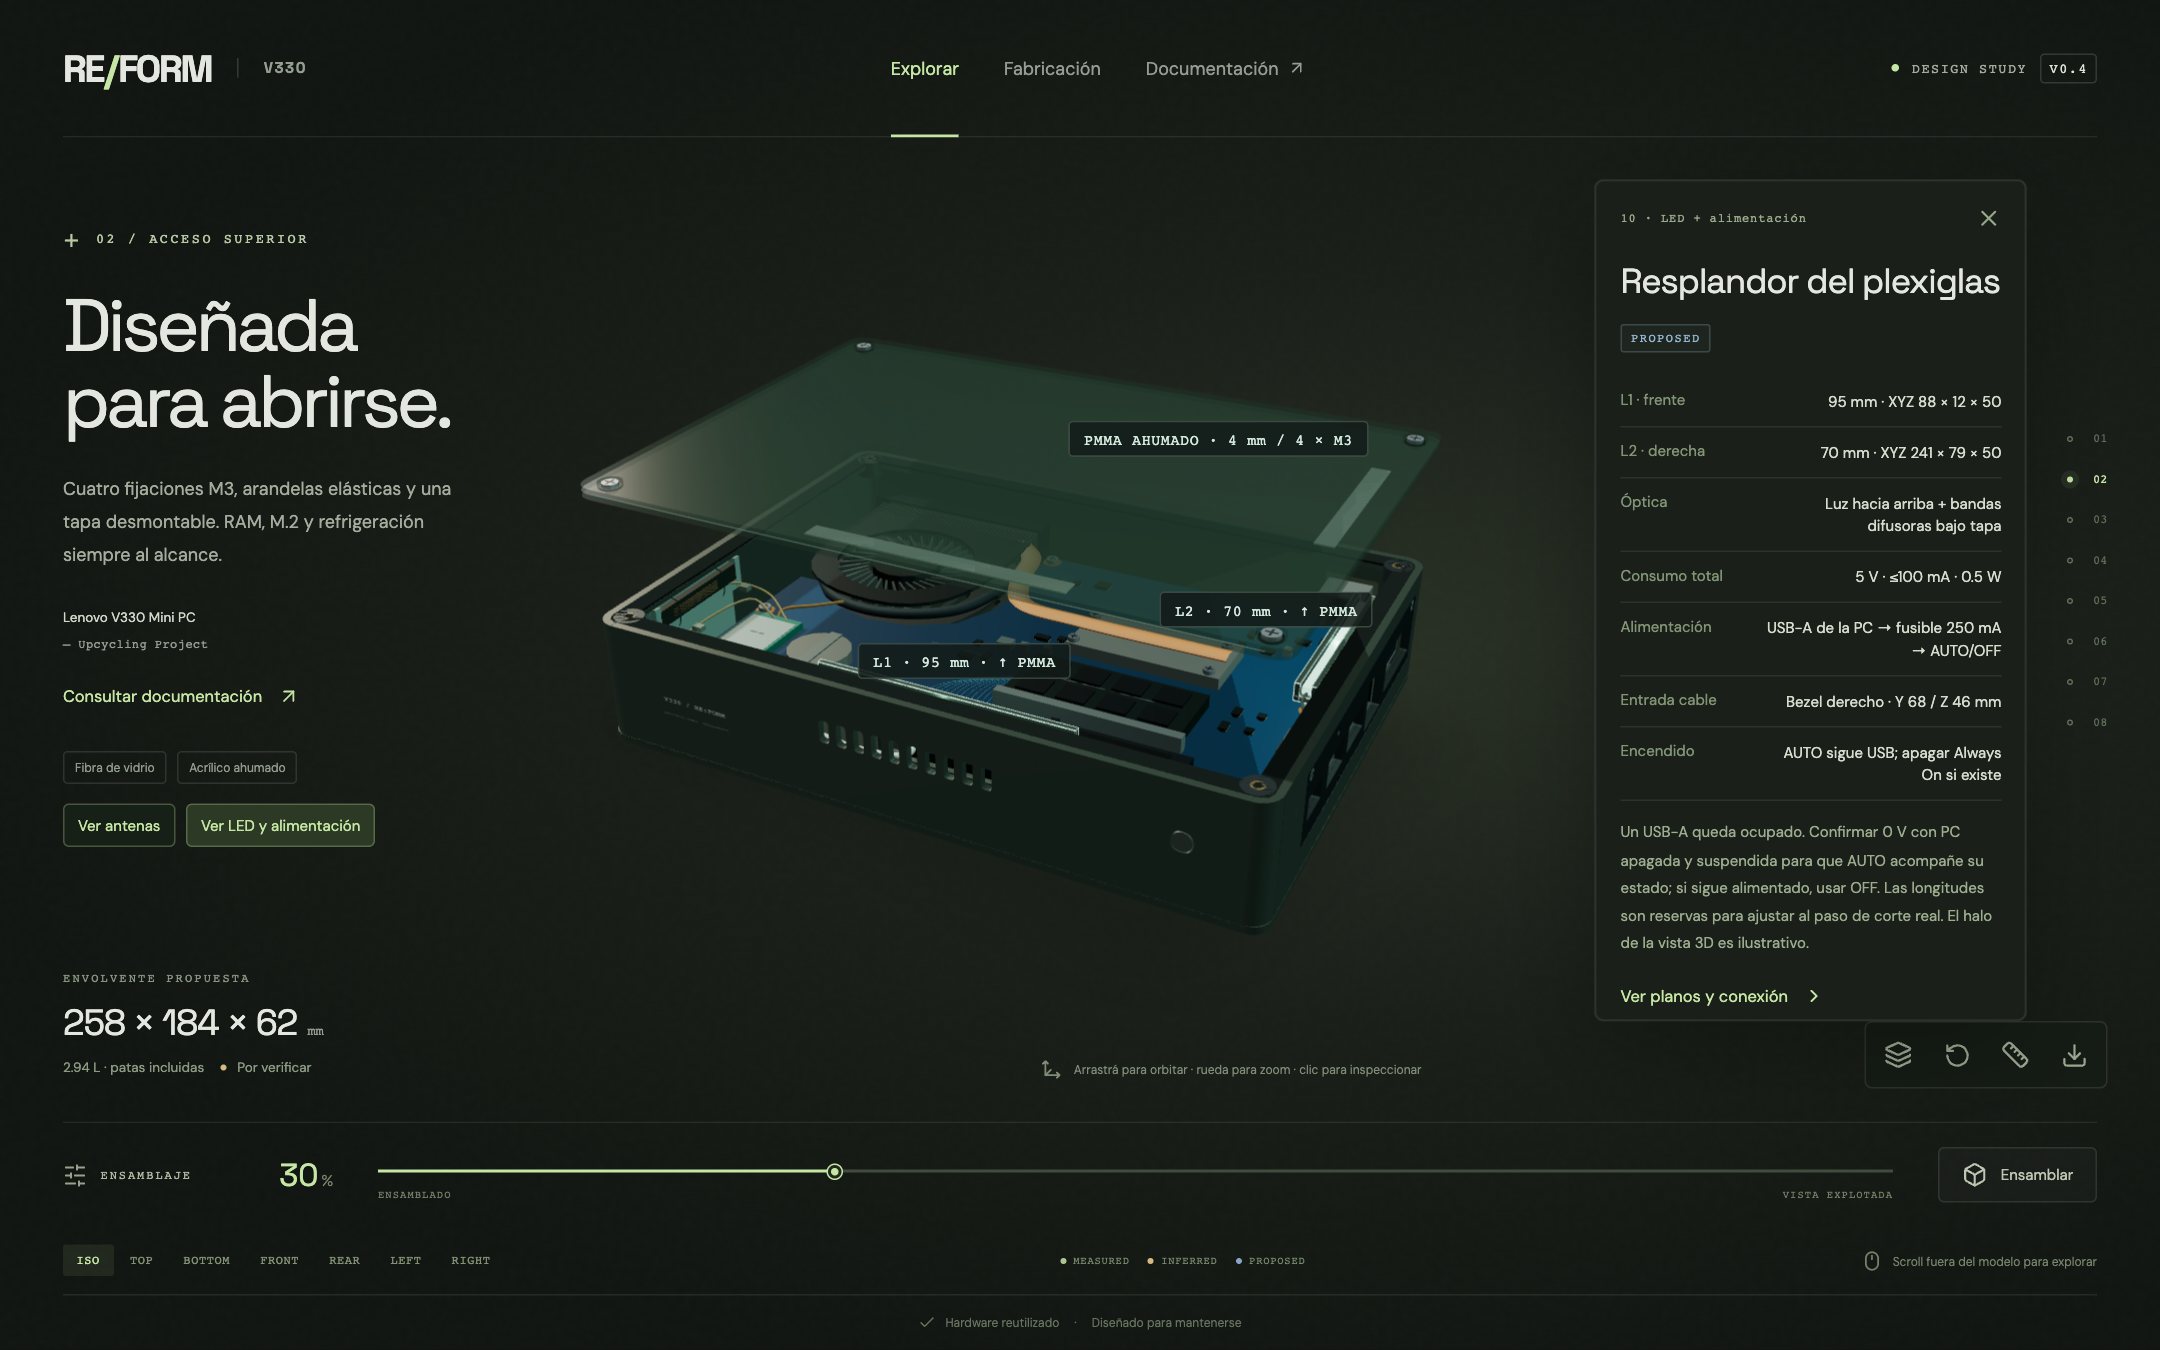Switch to RIGHT view
Image resolution: width=2160 pixels, height=1350 pixels.
click(x=470, y=1260)
